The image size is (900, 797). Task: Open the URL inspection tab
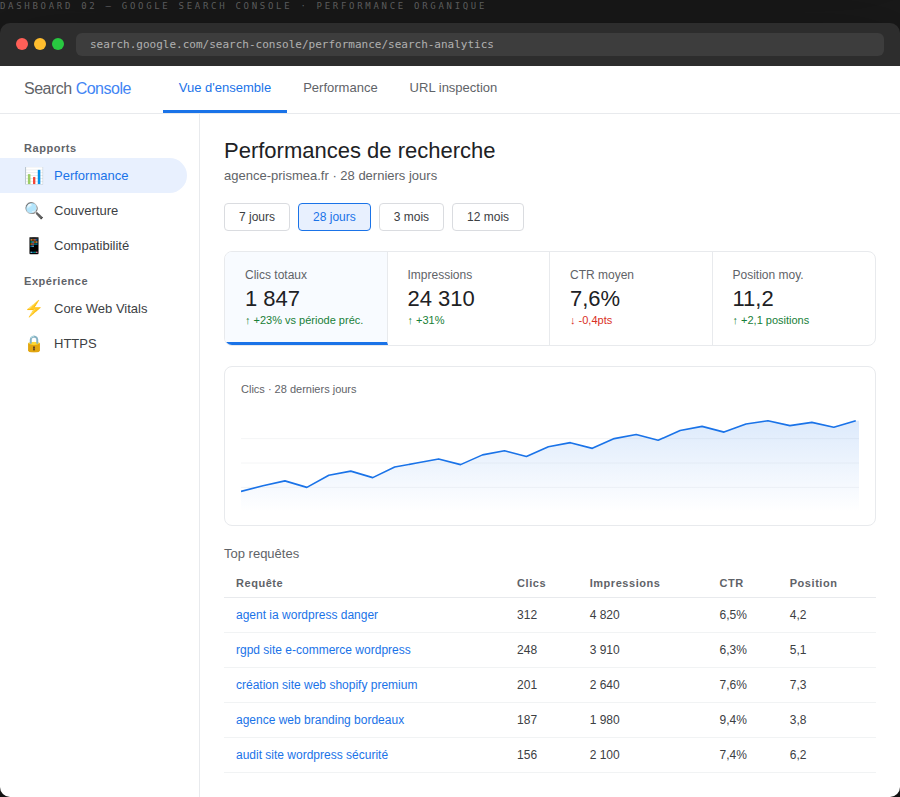coord(453,88)
